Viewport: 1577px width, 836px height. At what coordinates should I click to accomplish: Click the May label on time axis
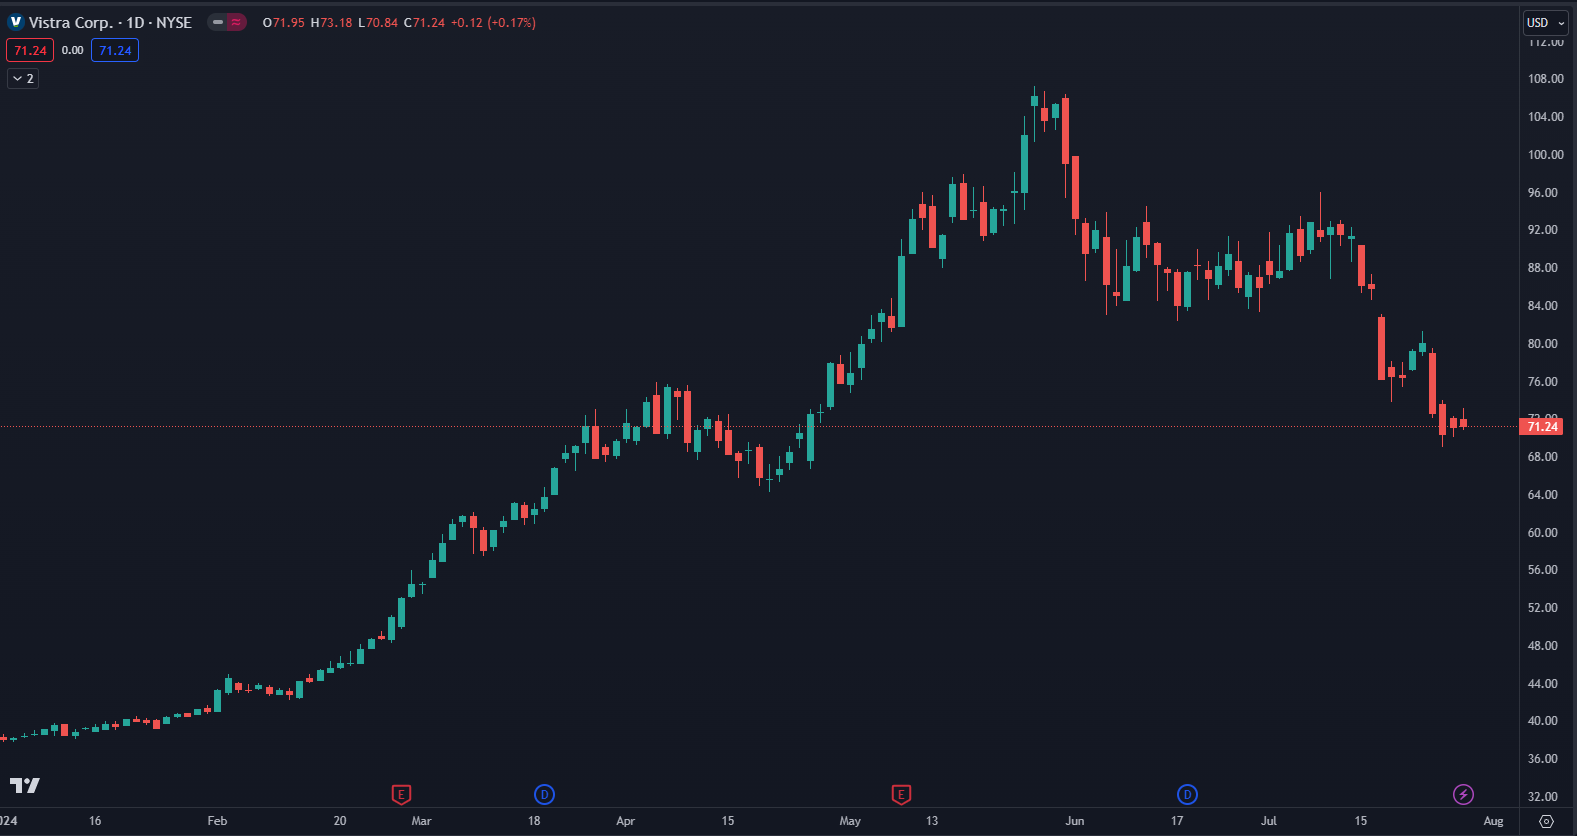(850, 821)
